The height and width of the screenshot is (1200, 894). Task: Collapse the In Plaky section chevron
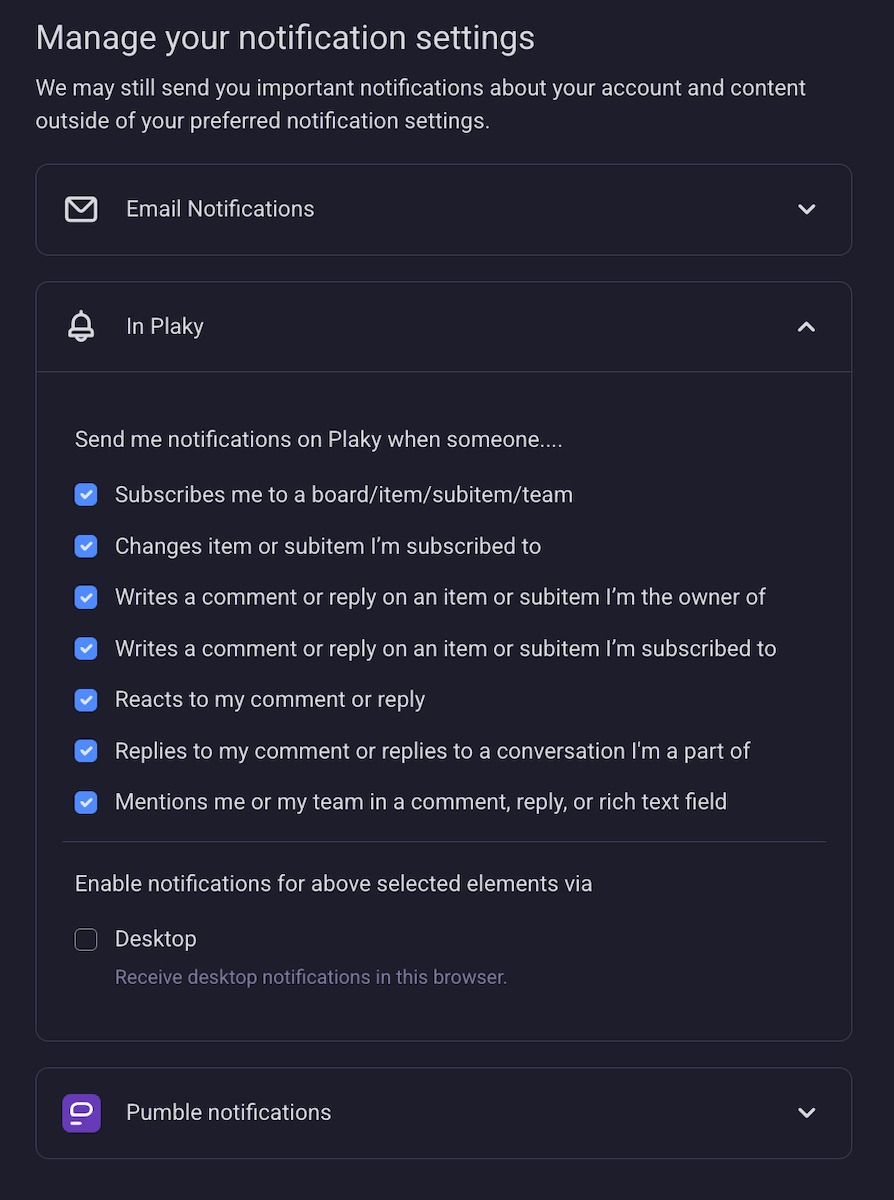[806, 326]
